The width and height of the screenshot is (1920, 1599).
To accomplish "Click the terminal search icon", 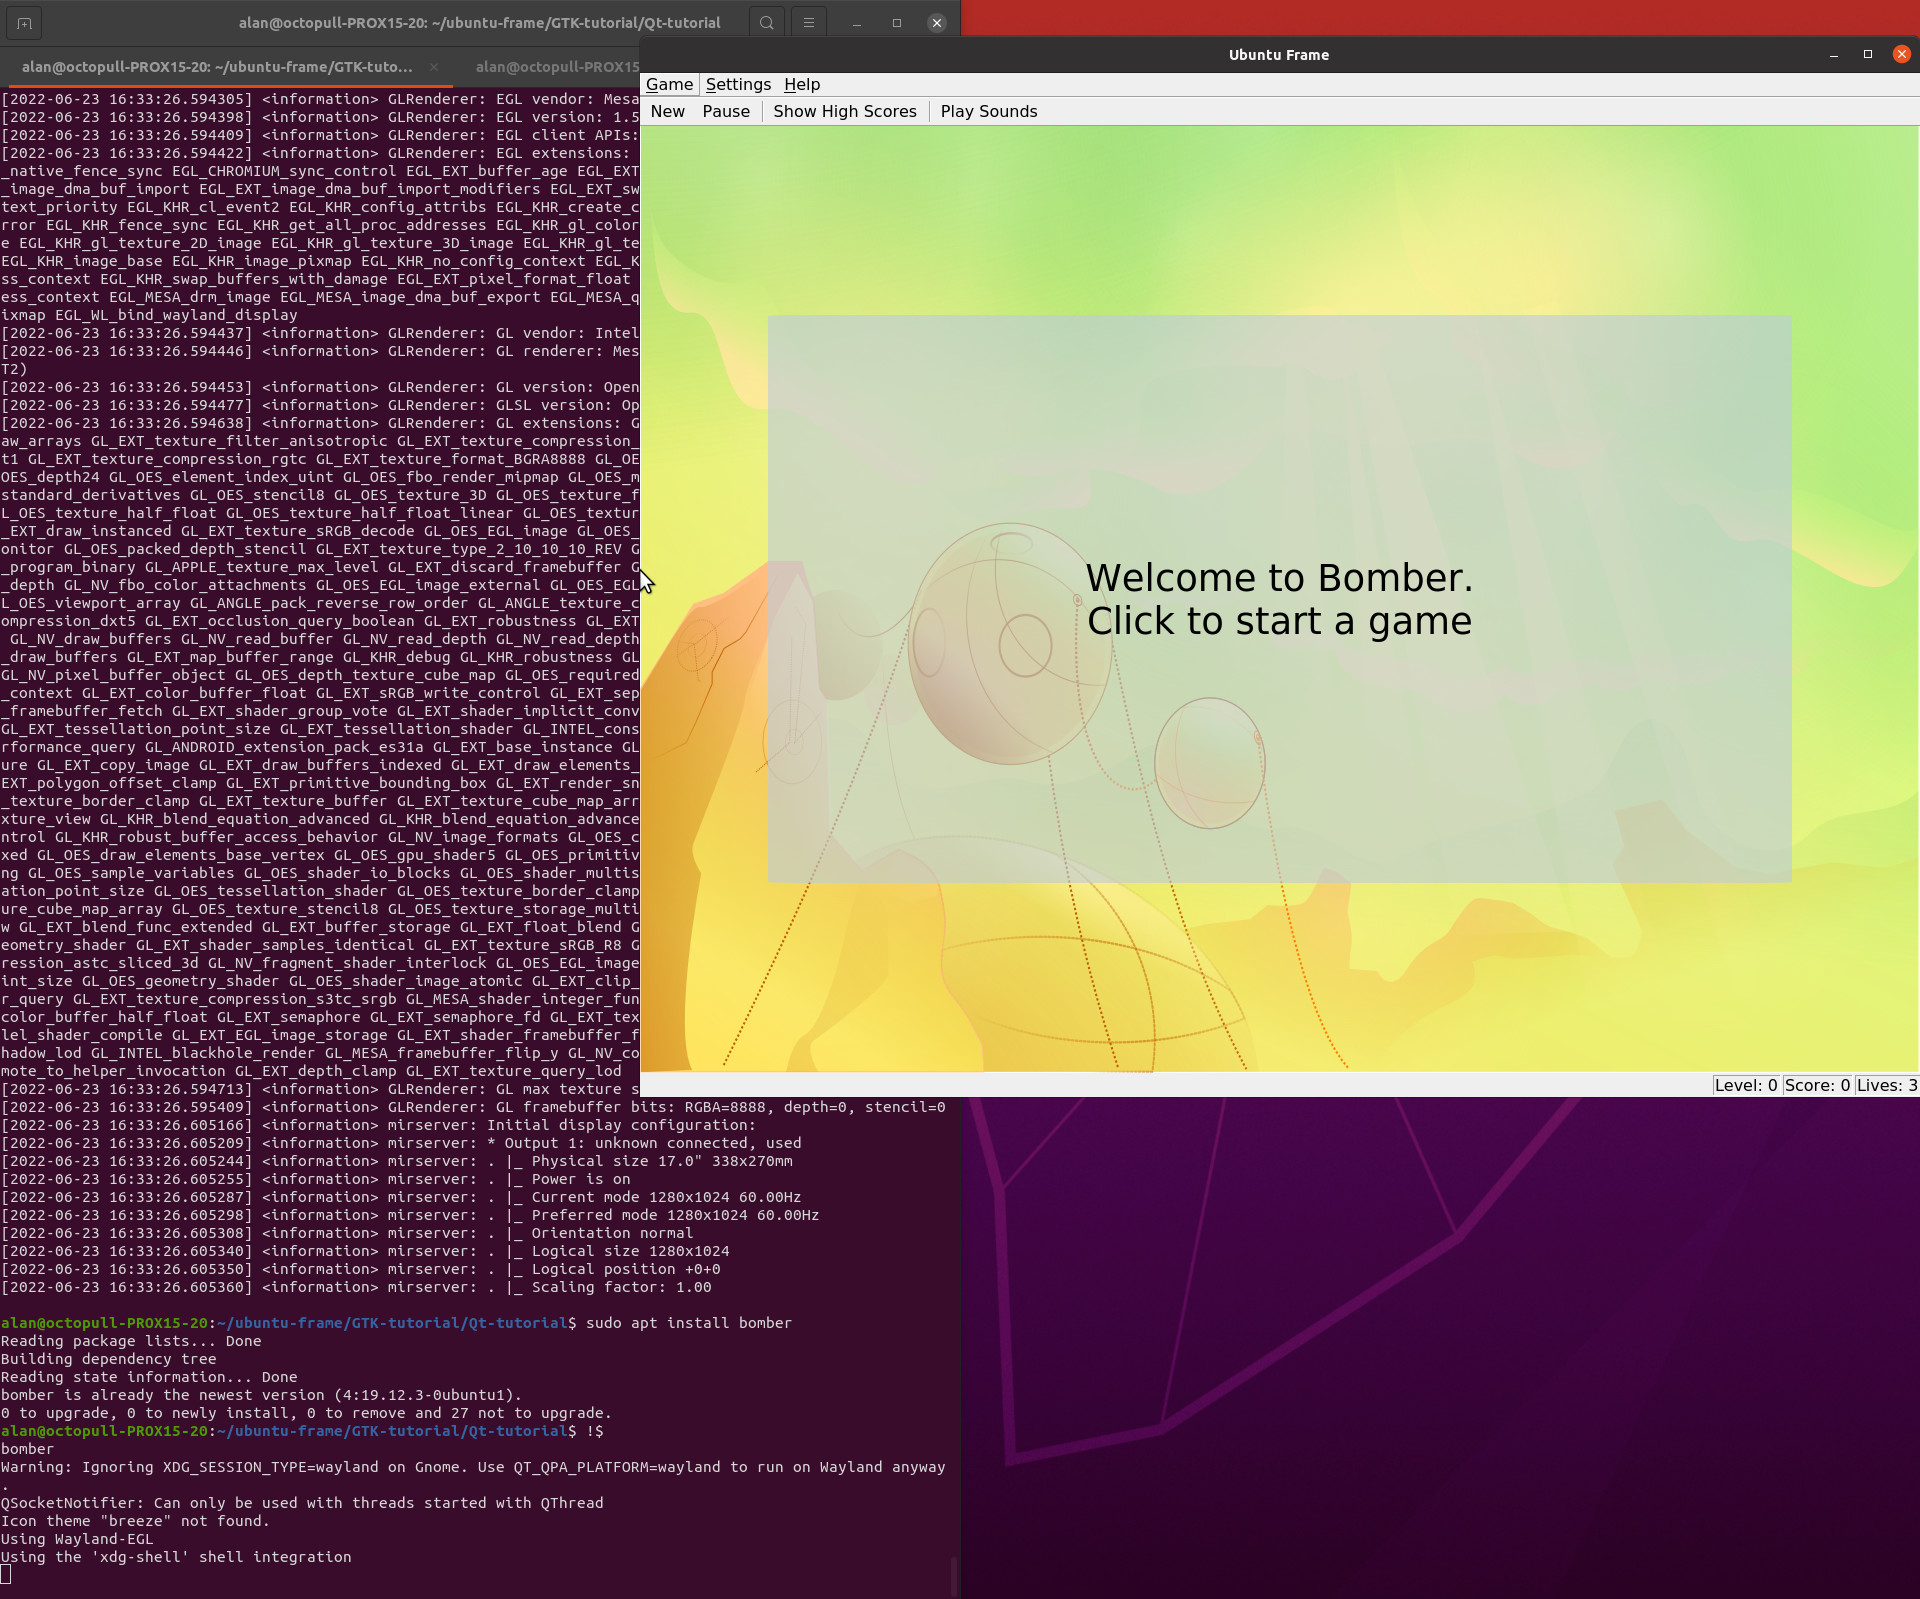I will pyautogui.click(x=767, y=22).
